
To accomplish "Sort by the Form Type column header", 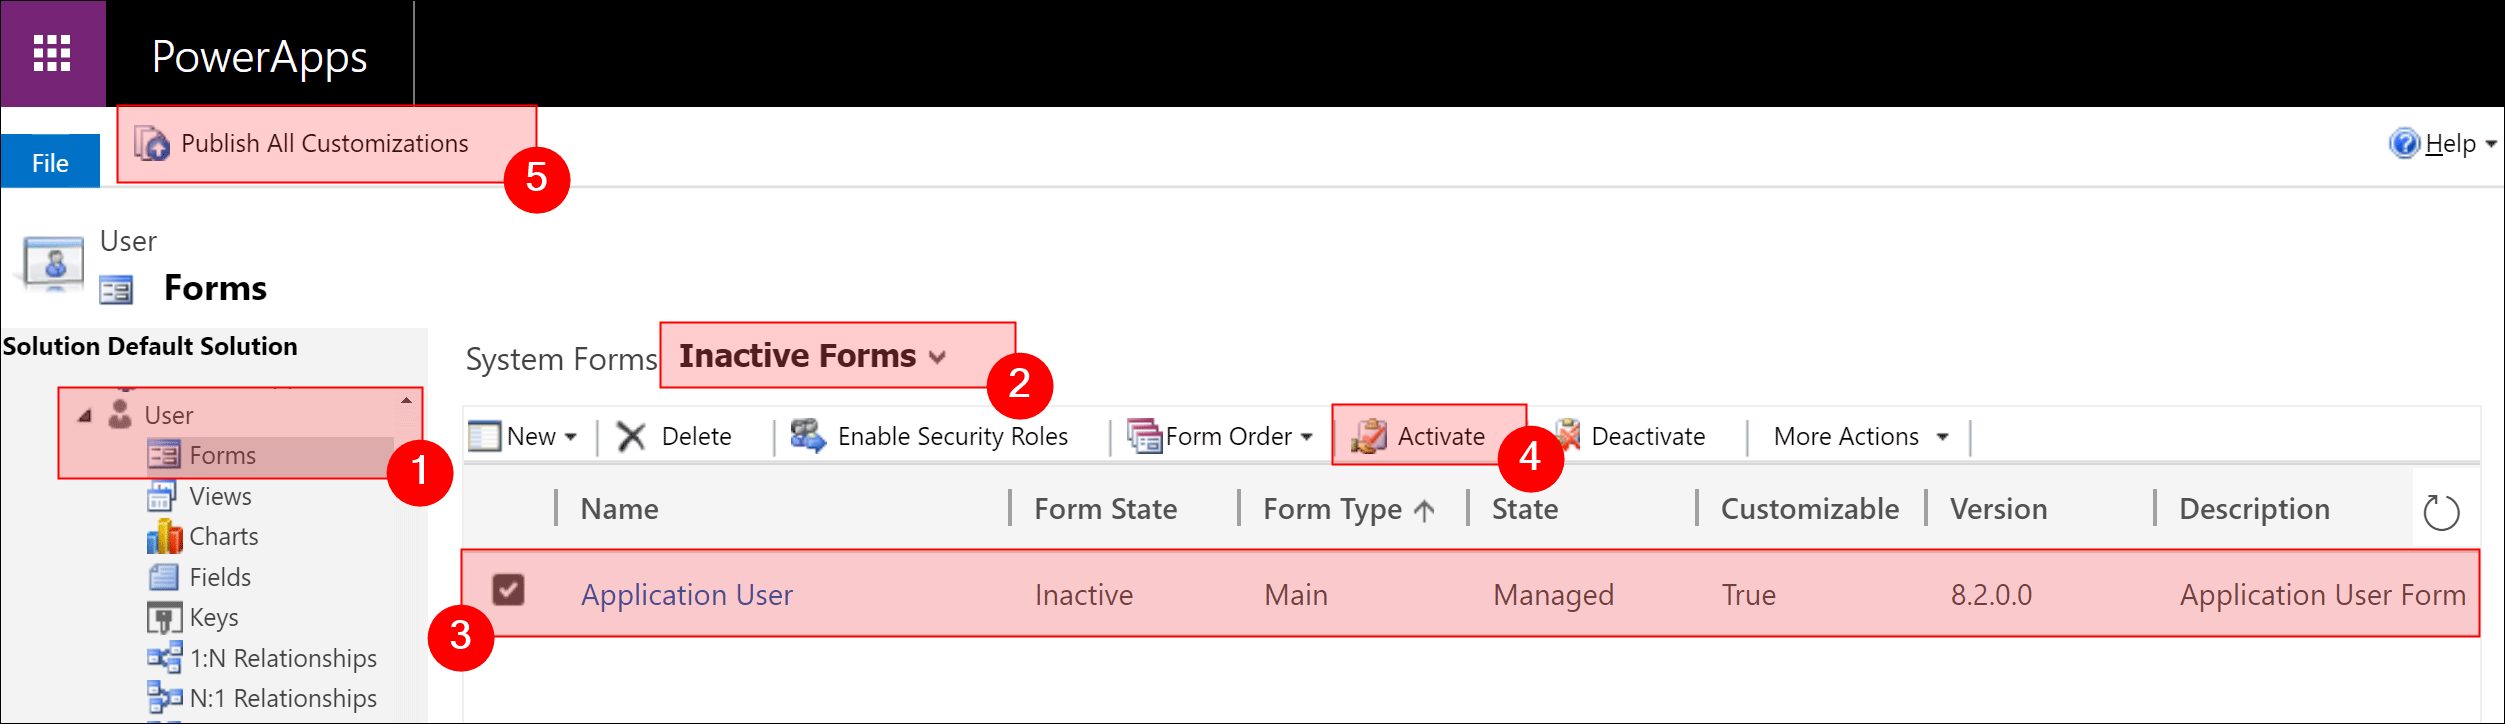I will [x=1332, y=509].
